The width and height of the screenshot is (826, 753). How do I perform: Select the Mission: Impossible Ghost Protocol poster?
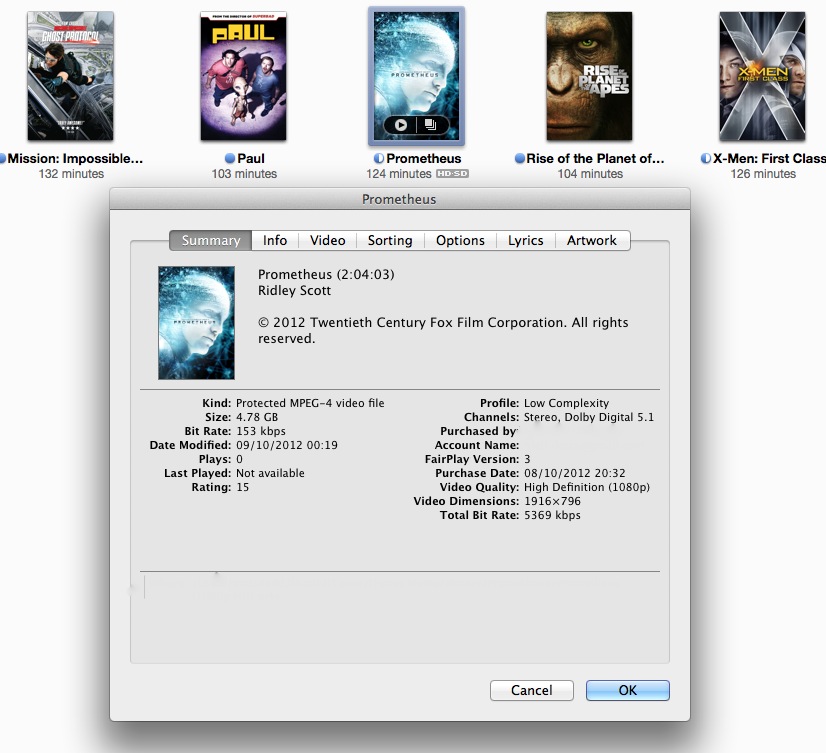coord(71,76)
